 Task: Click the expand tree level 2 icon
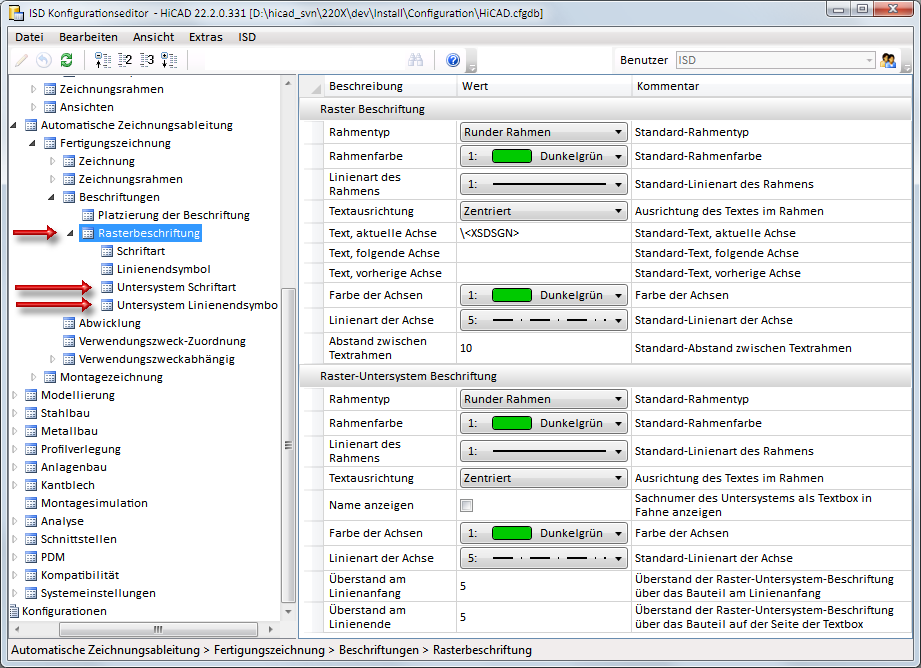coord(125,60)
